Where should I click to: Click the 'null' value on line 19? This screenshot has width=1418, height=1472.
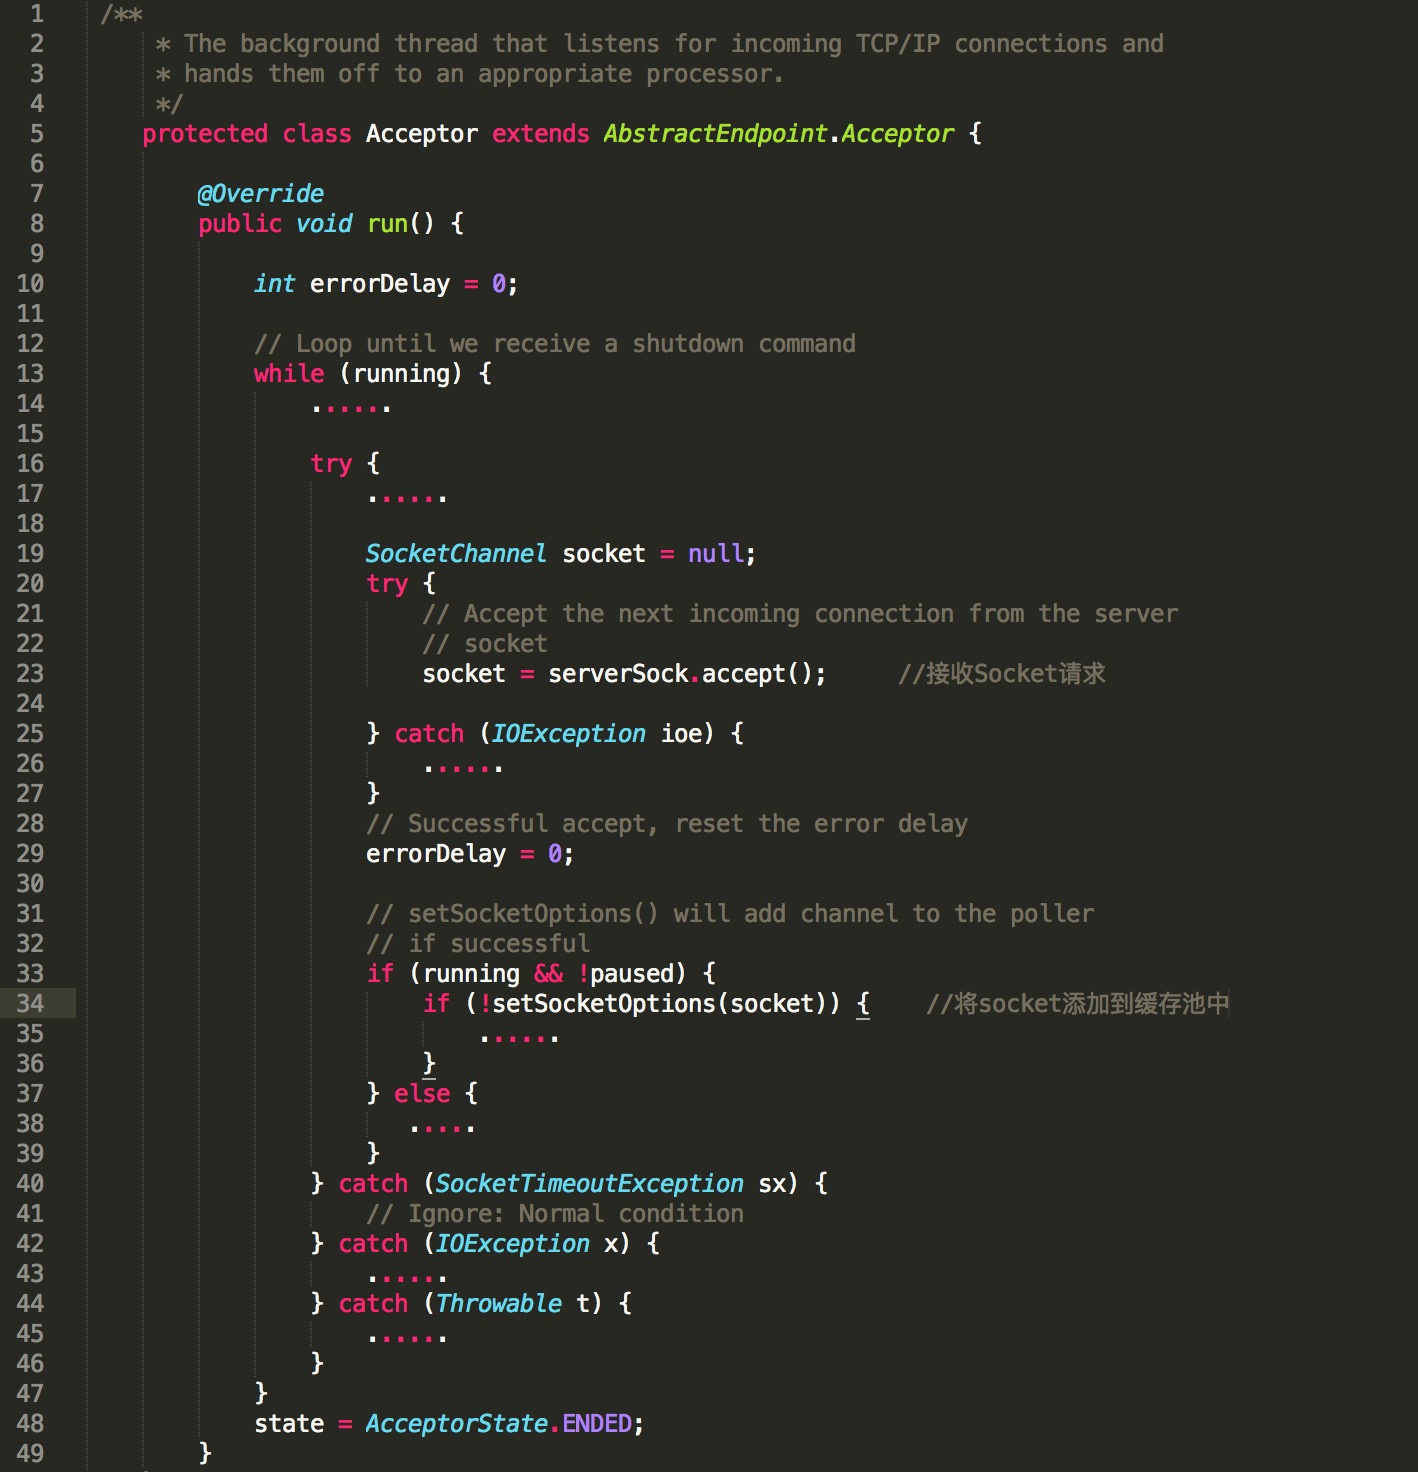[x=715, y=553]
